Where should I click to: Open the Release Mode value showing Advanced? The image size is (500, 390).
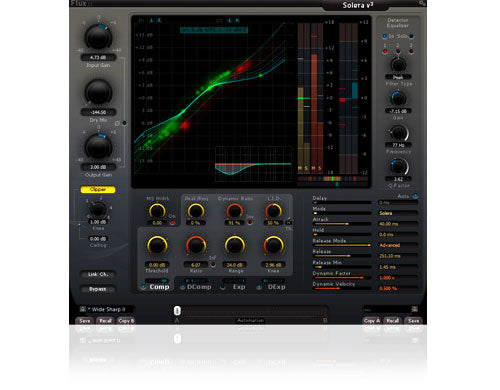pos(398,245)
